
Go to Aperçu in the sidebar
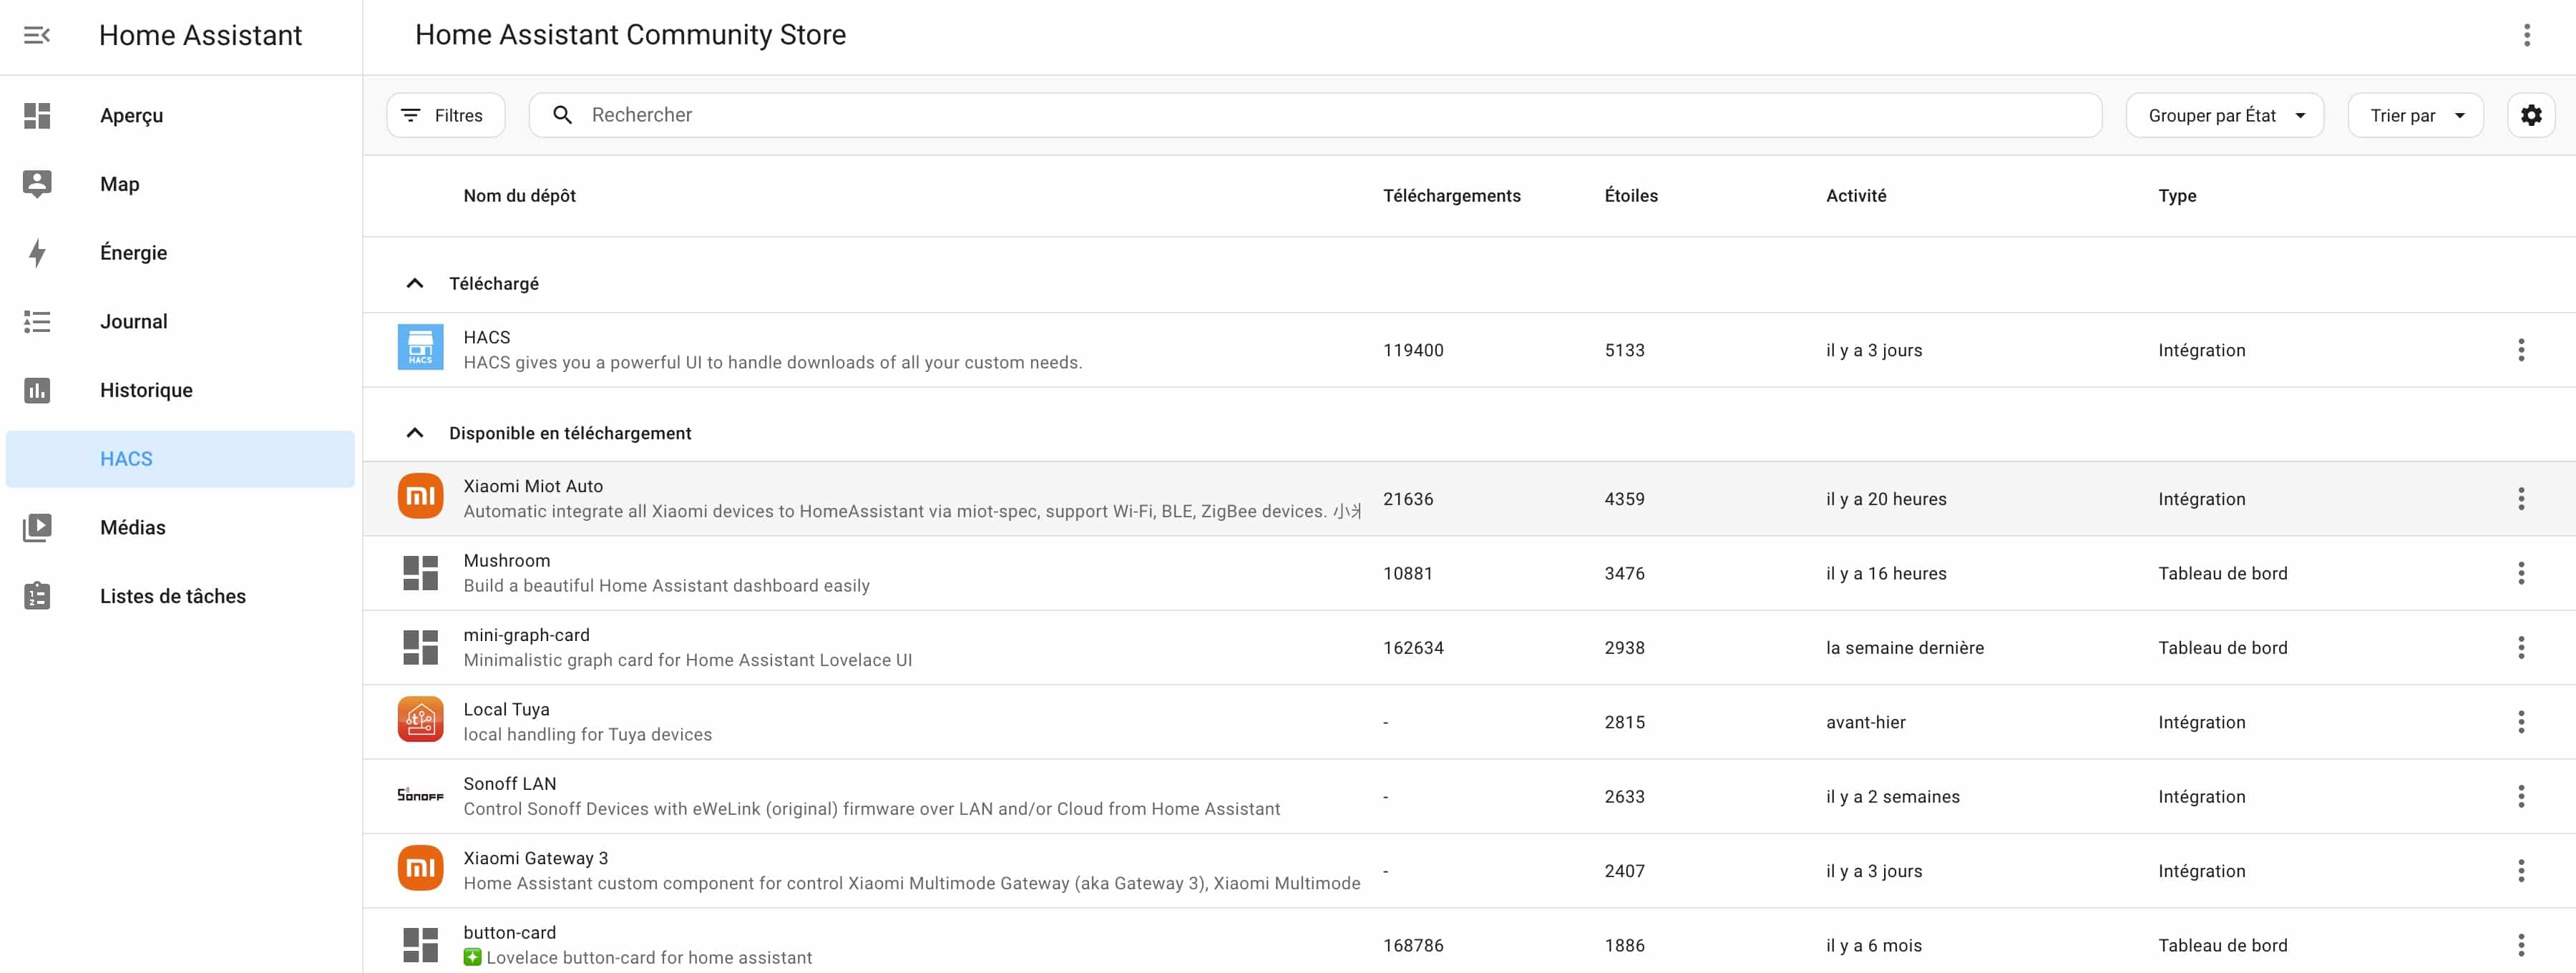tap(180, 115)
